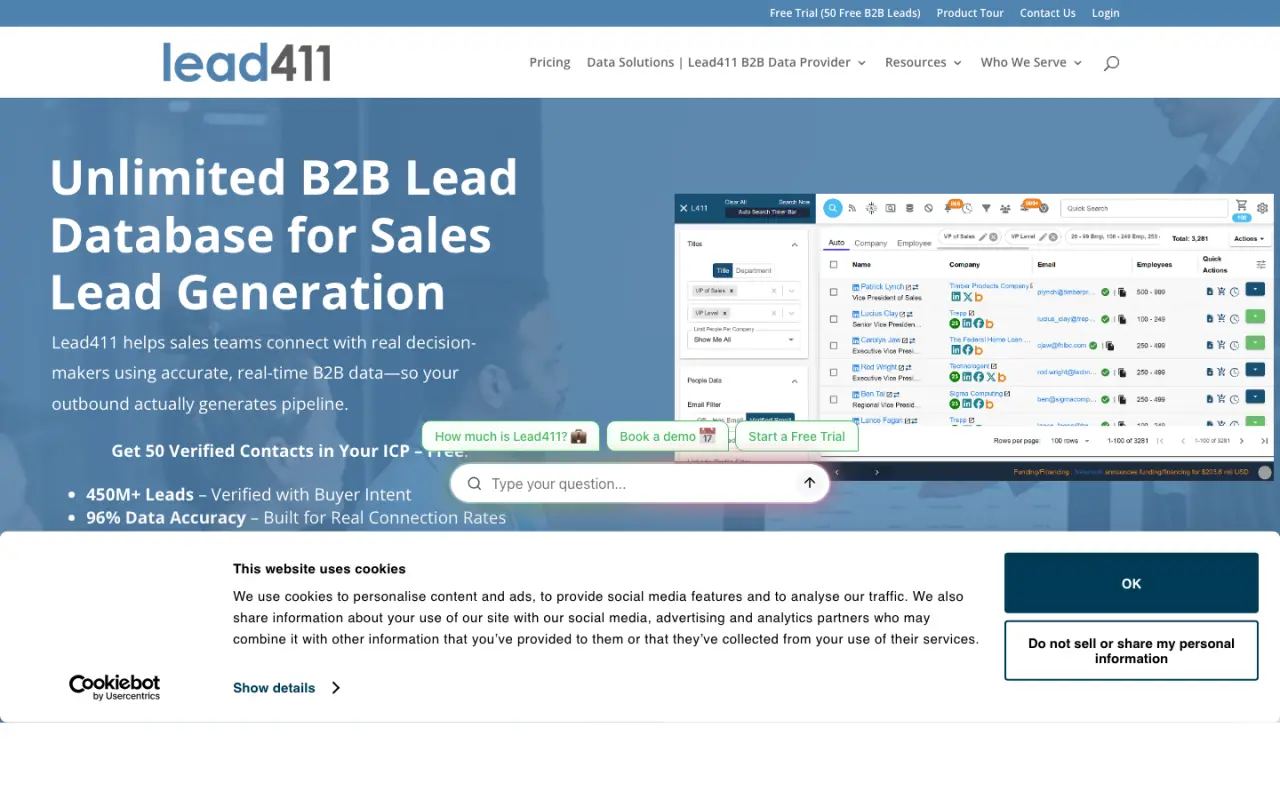
Task: Check the Lucius Clay row checkbox
Action: coord(833,319)
